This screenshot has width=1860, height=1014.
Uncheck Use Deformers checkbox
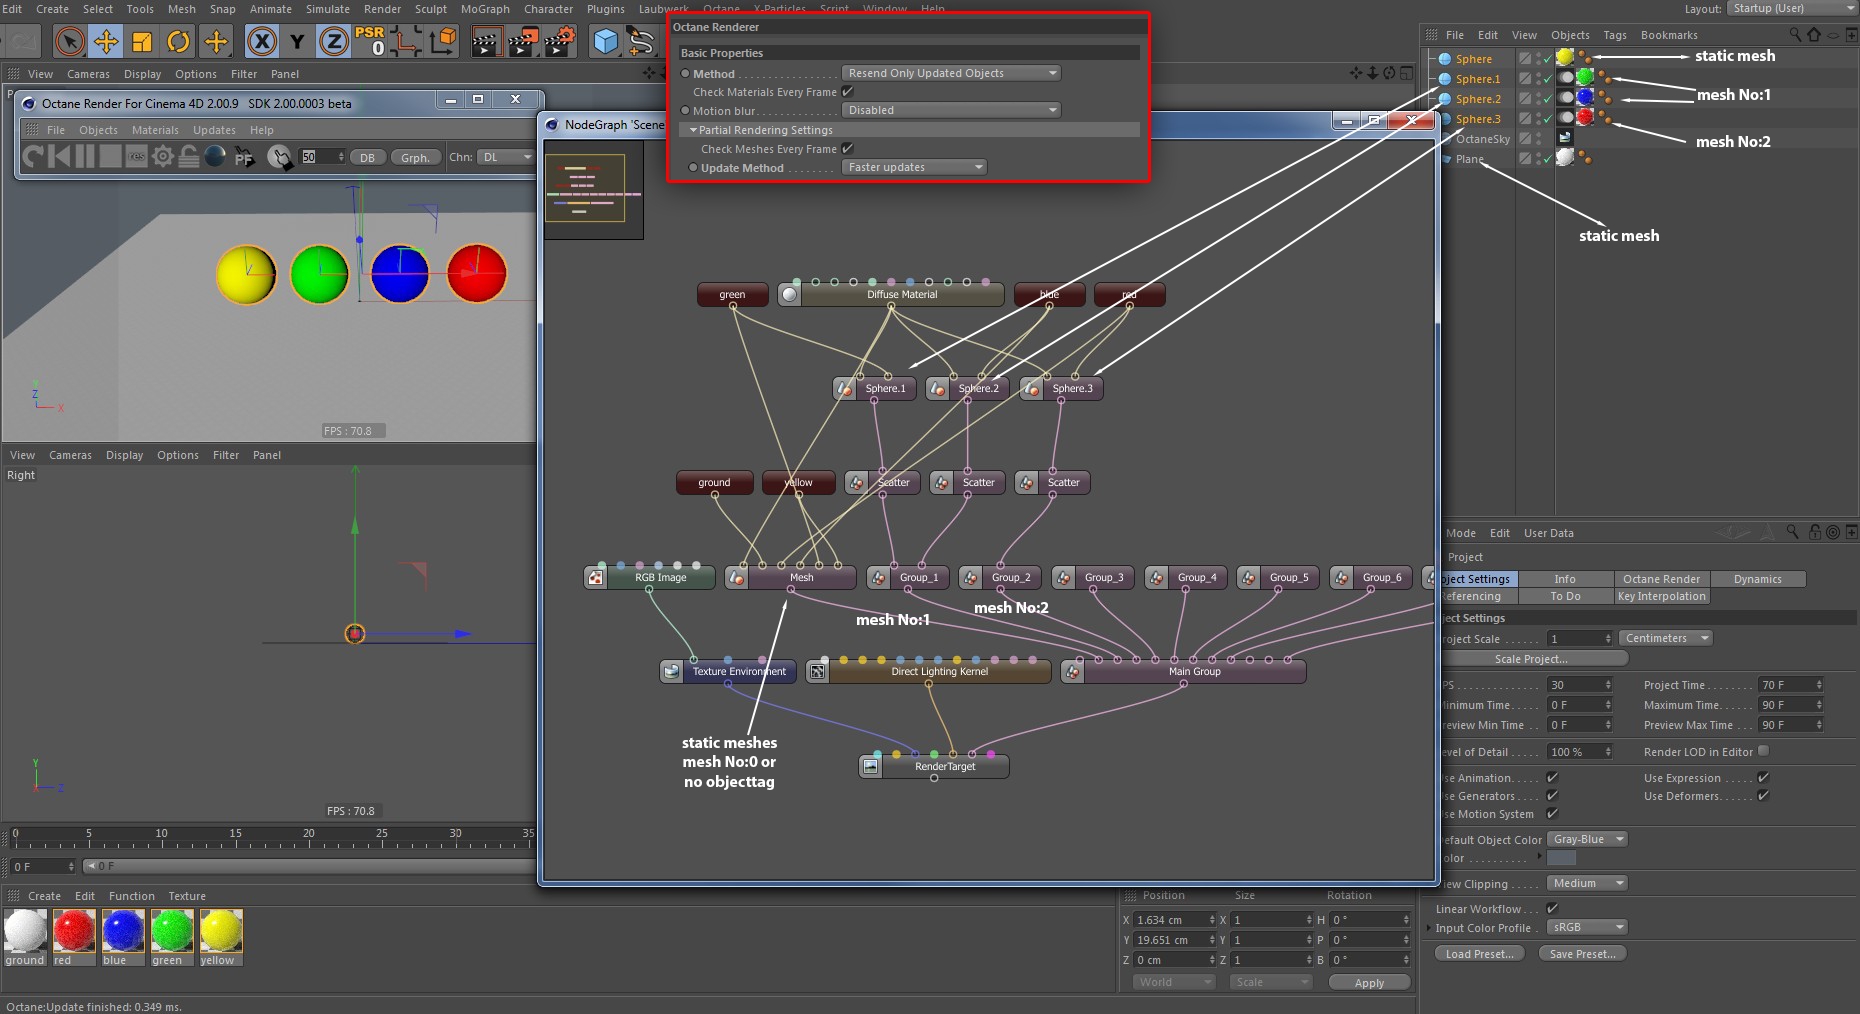(x=1763, y=795)
